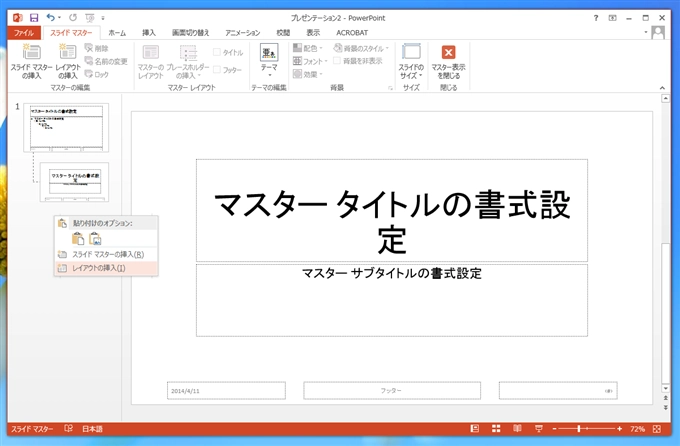Click the Help question mark icon
Viewport: 680px width, 446px height.
(596, 18)
